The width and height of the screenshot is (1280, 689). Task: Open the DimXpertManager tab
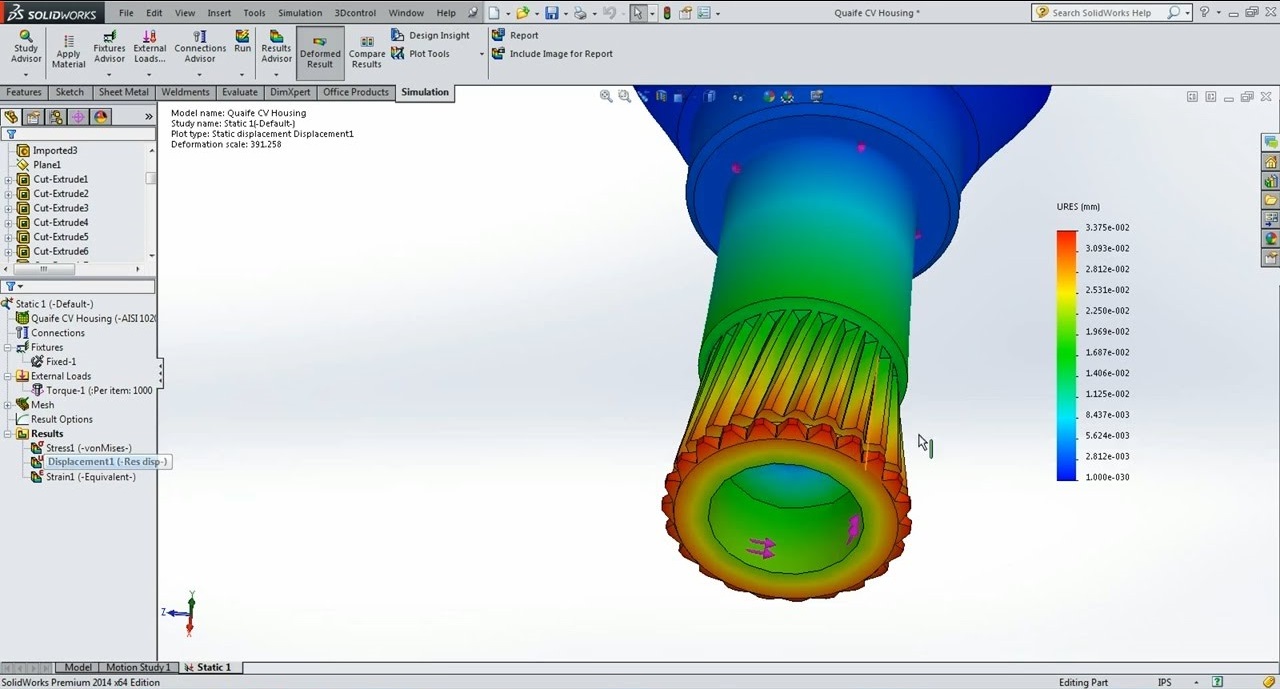click(x=78, y=117)
